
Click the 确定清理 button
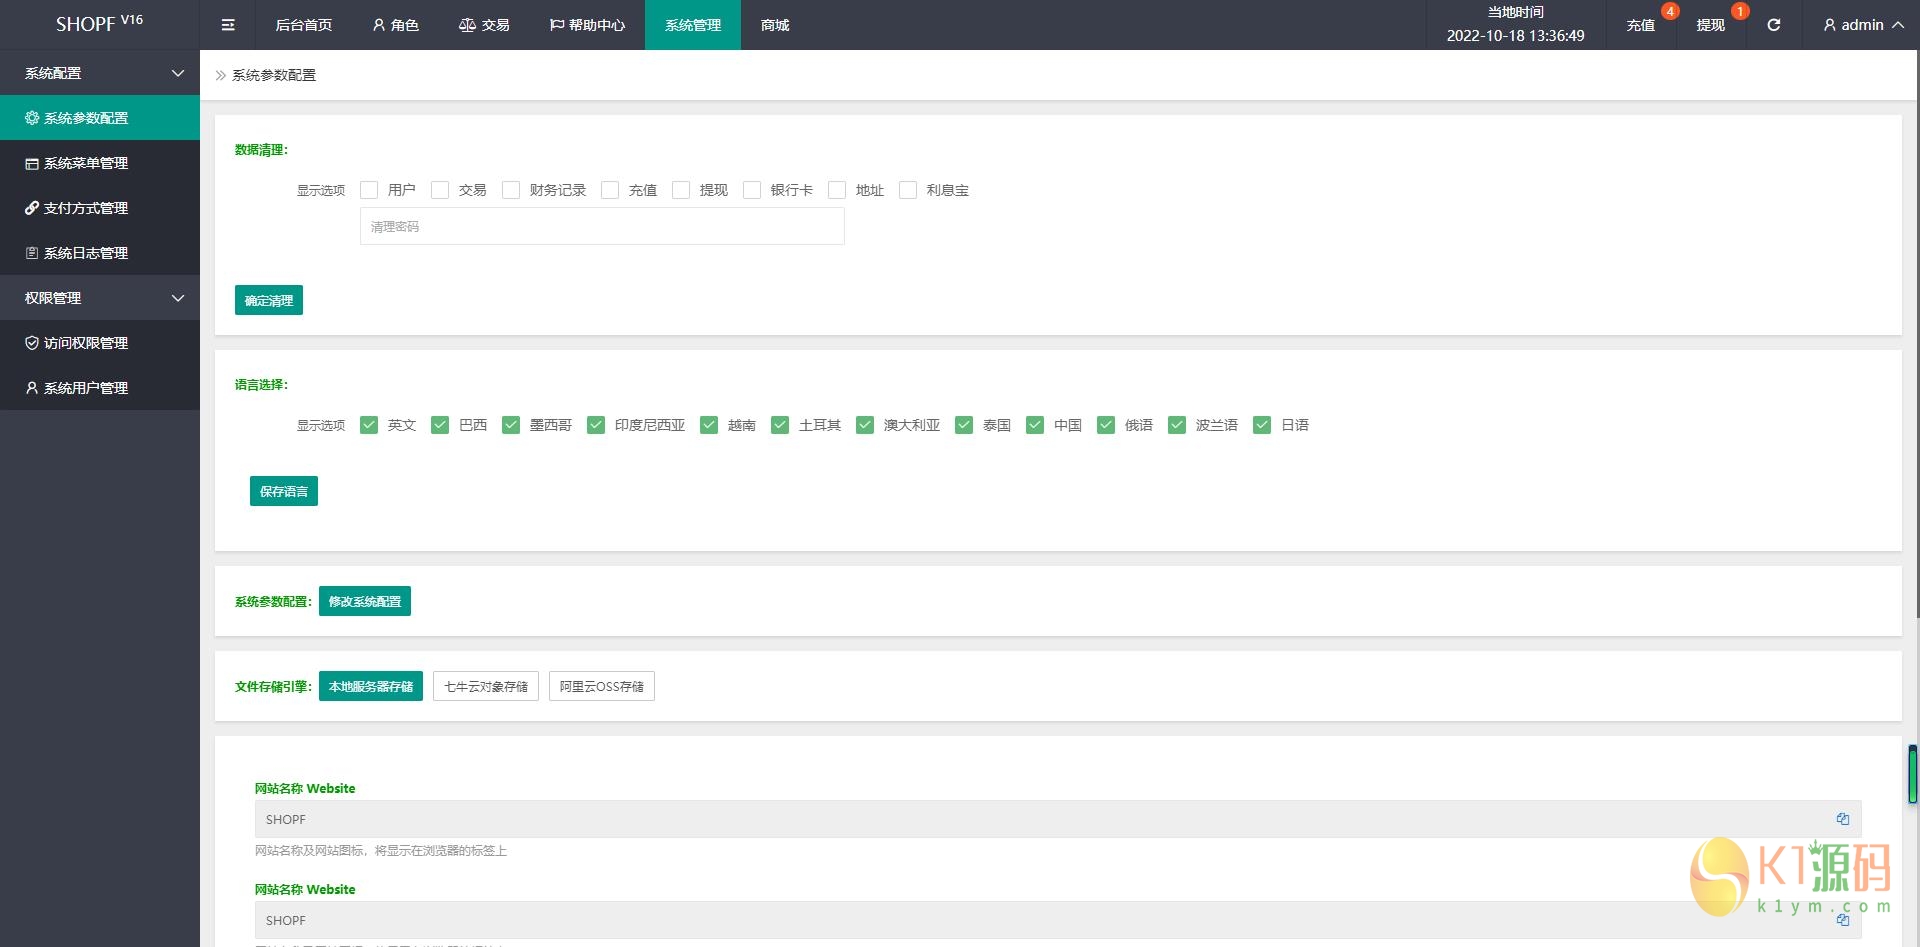tap(269, 300)
